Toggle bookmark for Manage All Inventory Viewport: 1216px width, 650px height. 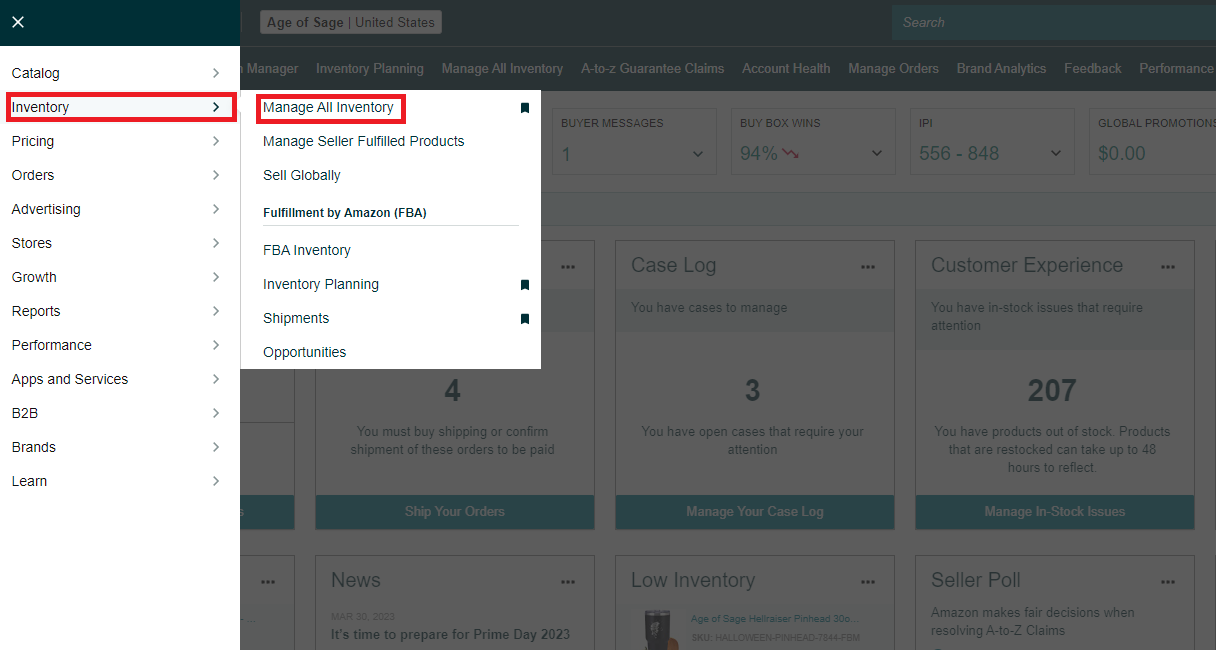click(x=524, y=108)
